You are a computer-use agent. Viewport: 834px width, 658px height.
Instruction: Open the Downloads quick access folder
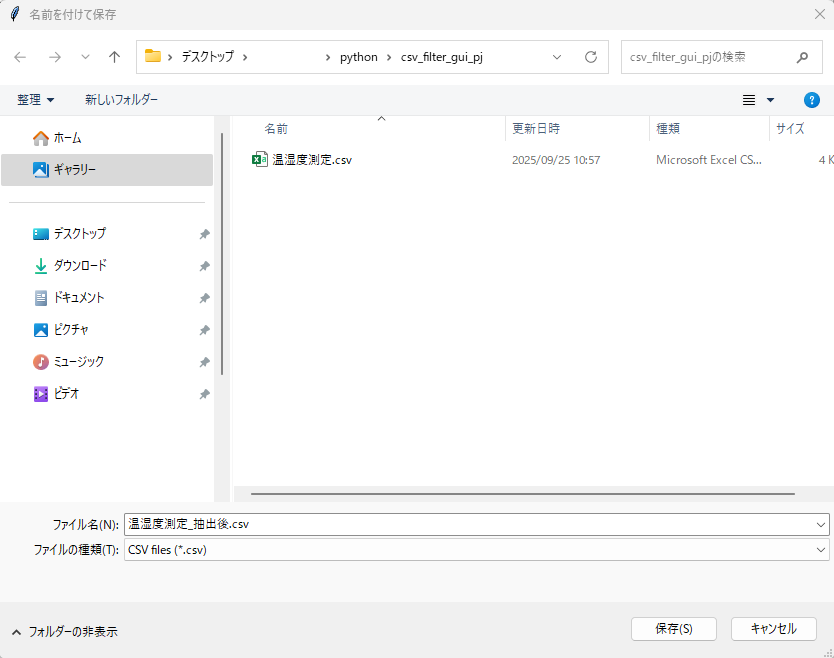coord(80,266)
